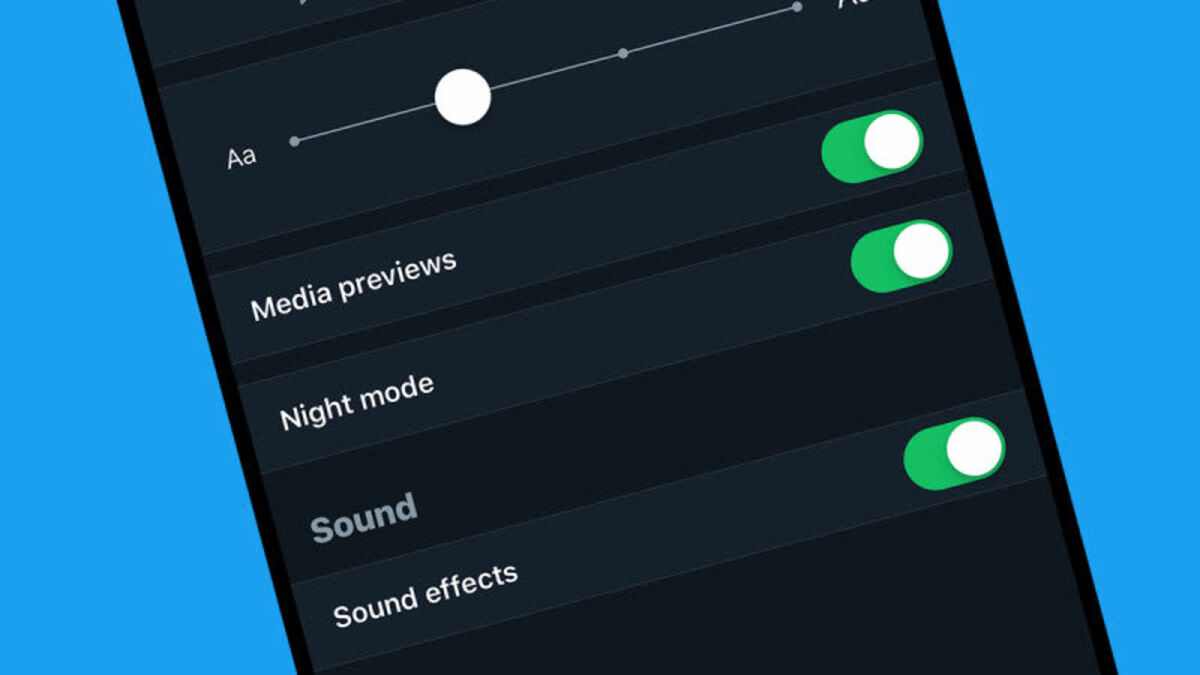Click the small 'Aa' font size icon
1200x675 pixels.
tap(241, 157)
